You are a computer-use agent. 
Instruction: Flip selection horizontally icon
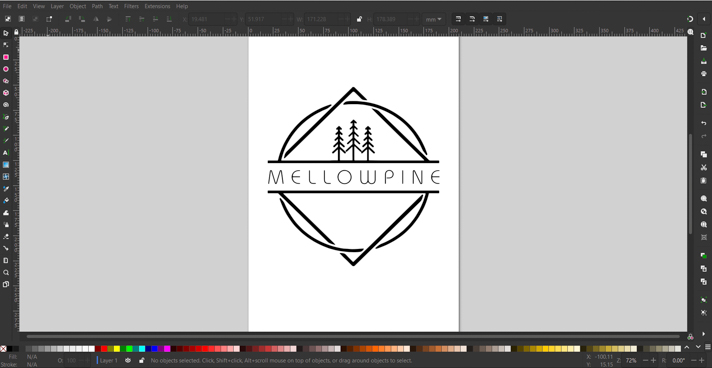[96, 19]
